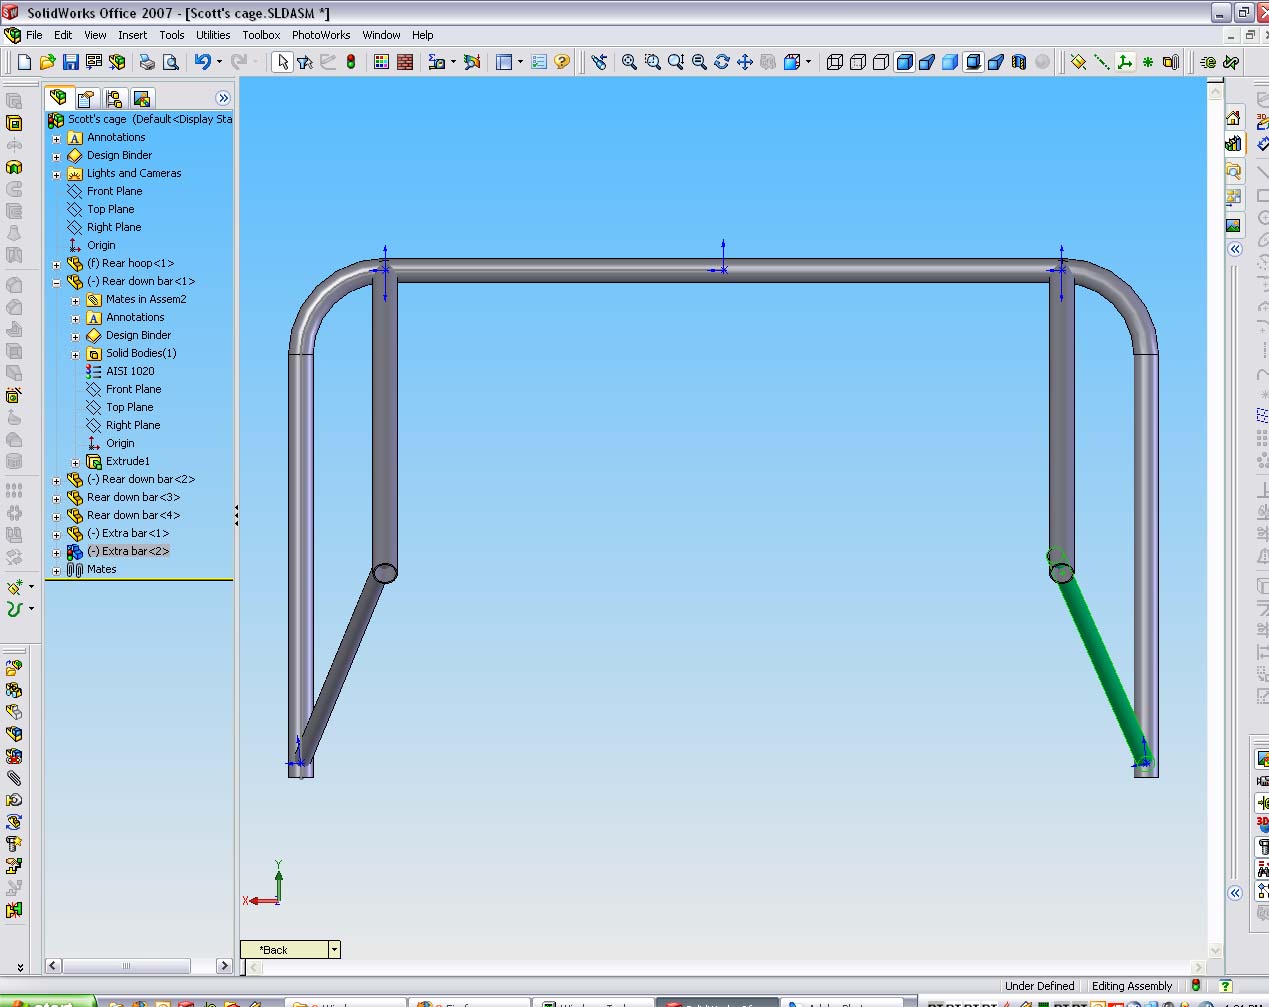Click the Save disk icon

coord(70,62)
